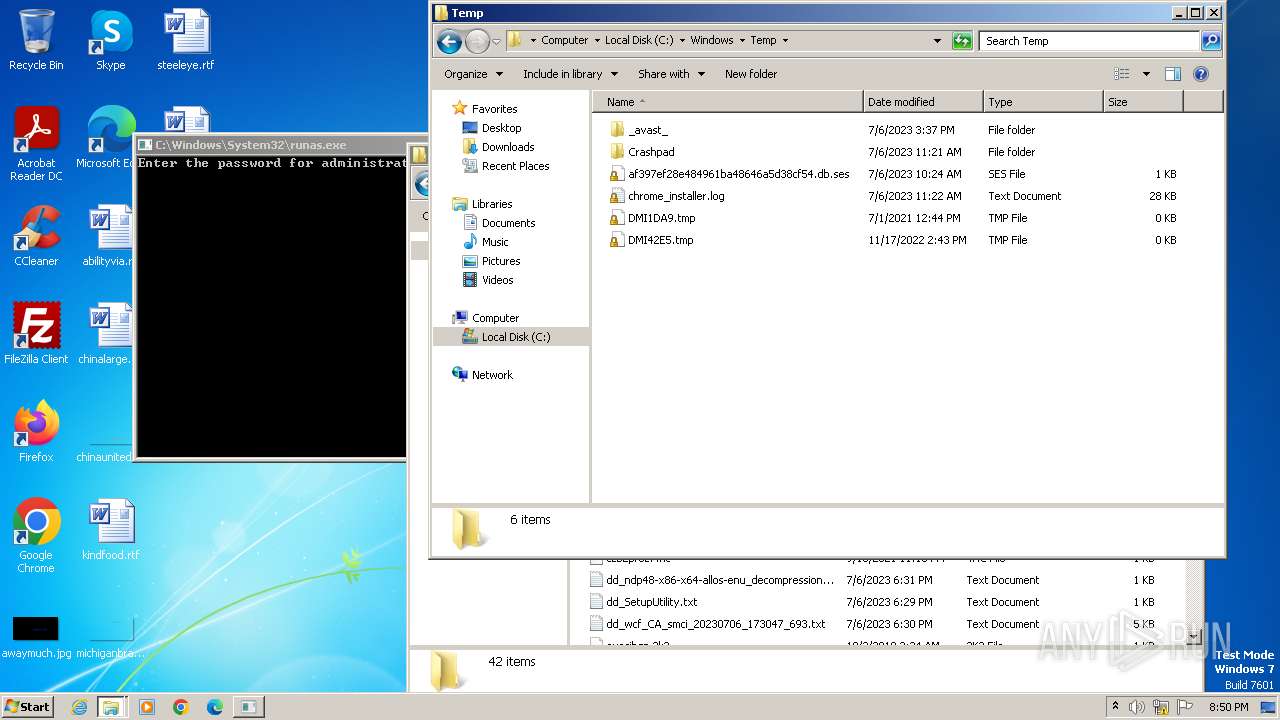Click the volume speaker tray icon
The height and width of the screenshot is (720, 1280).
pyautogui.click(x=1138, y=707)
